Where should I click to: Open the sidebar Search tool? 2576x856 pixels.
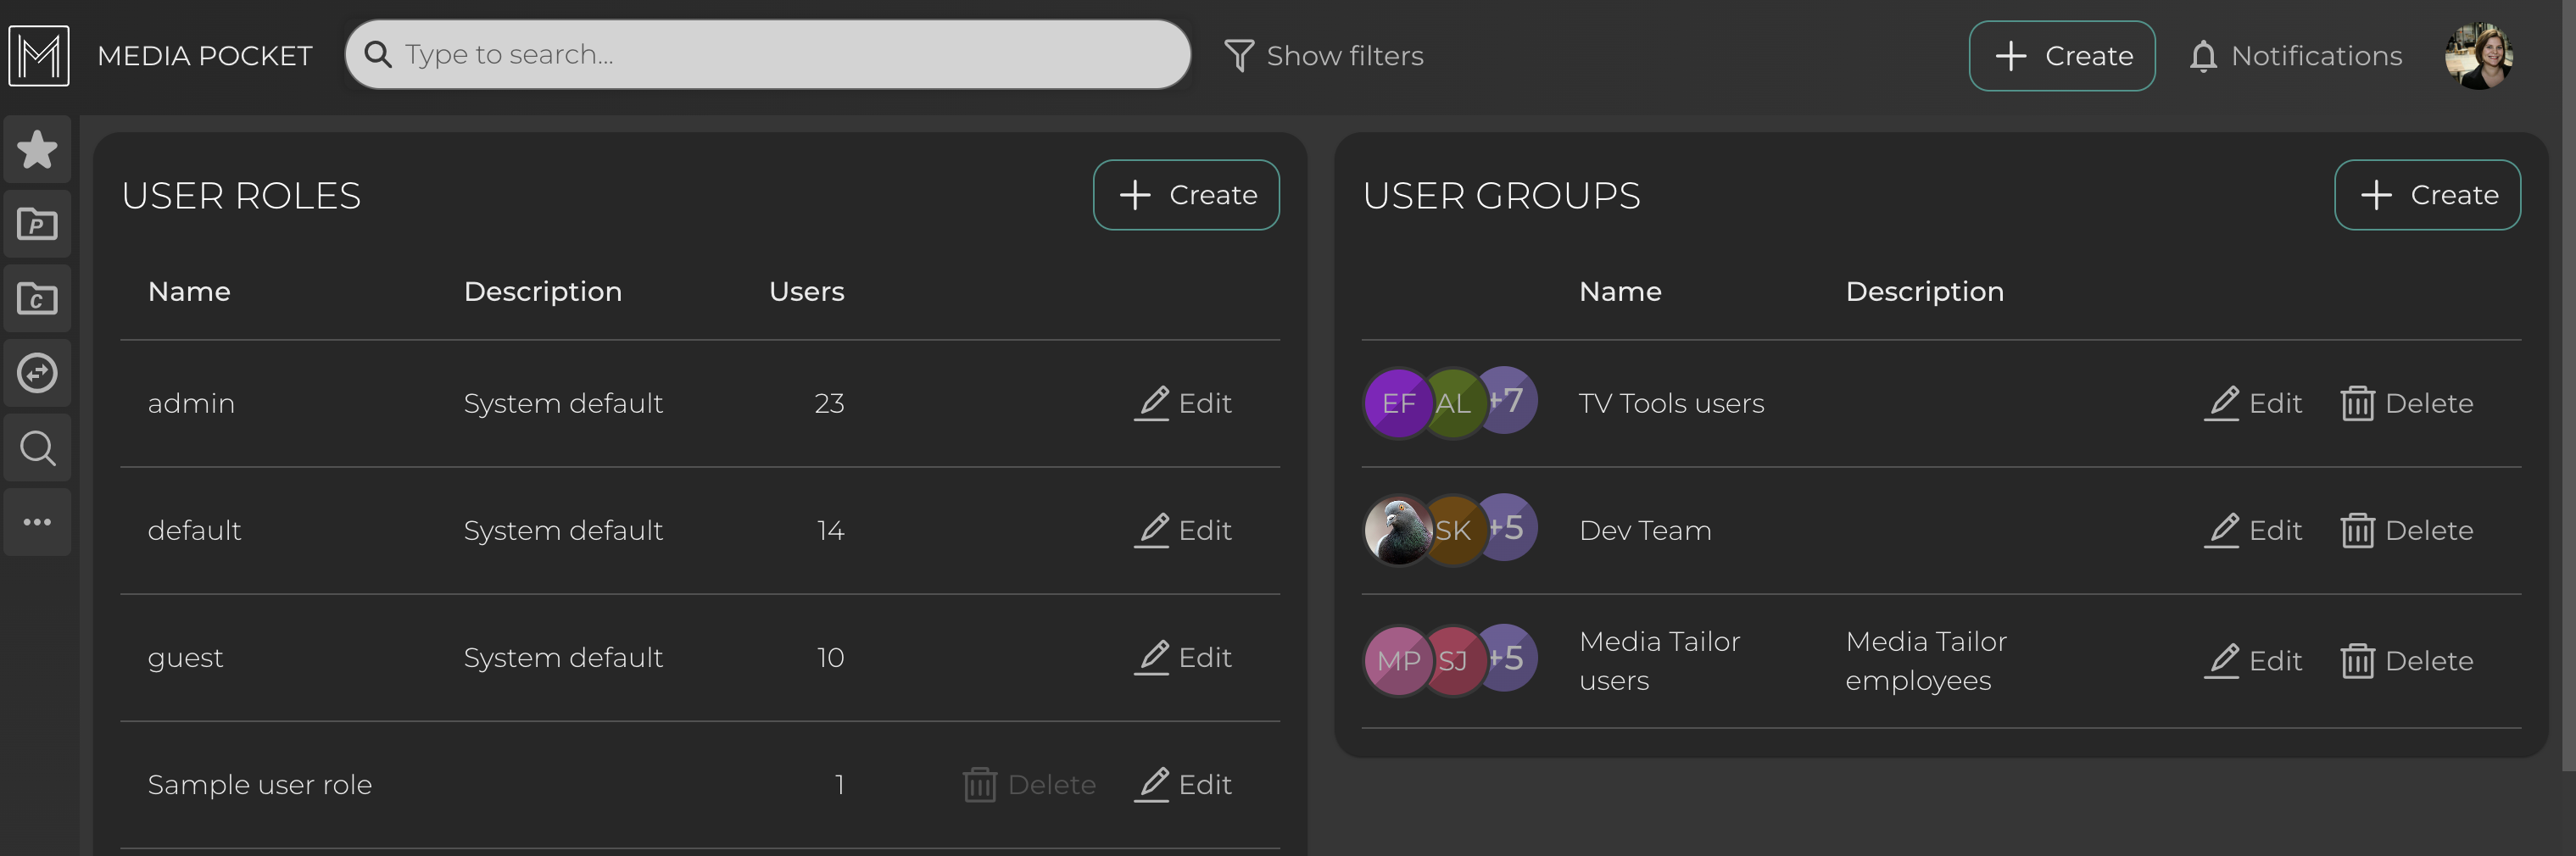(x=37, y=447)
